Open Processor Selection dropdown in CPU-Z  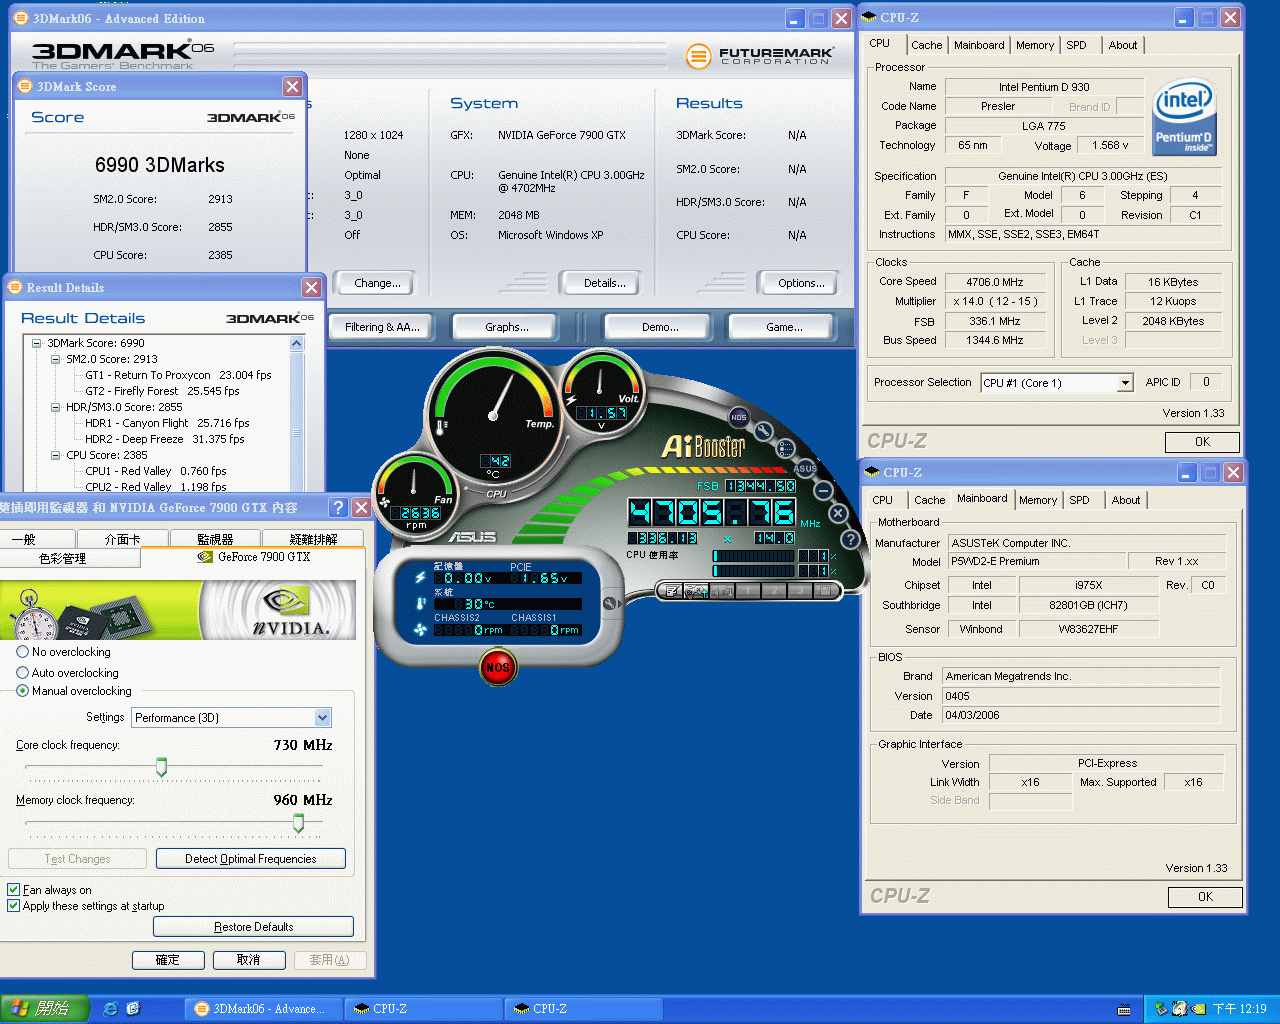[1125, 383]
